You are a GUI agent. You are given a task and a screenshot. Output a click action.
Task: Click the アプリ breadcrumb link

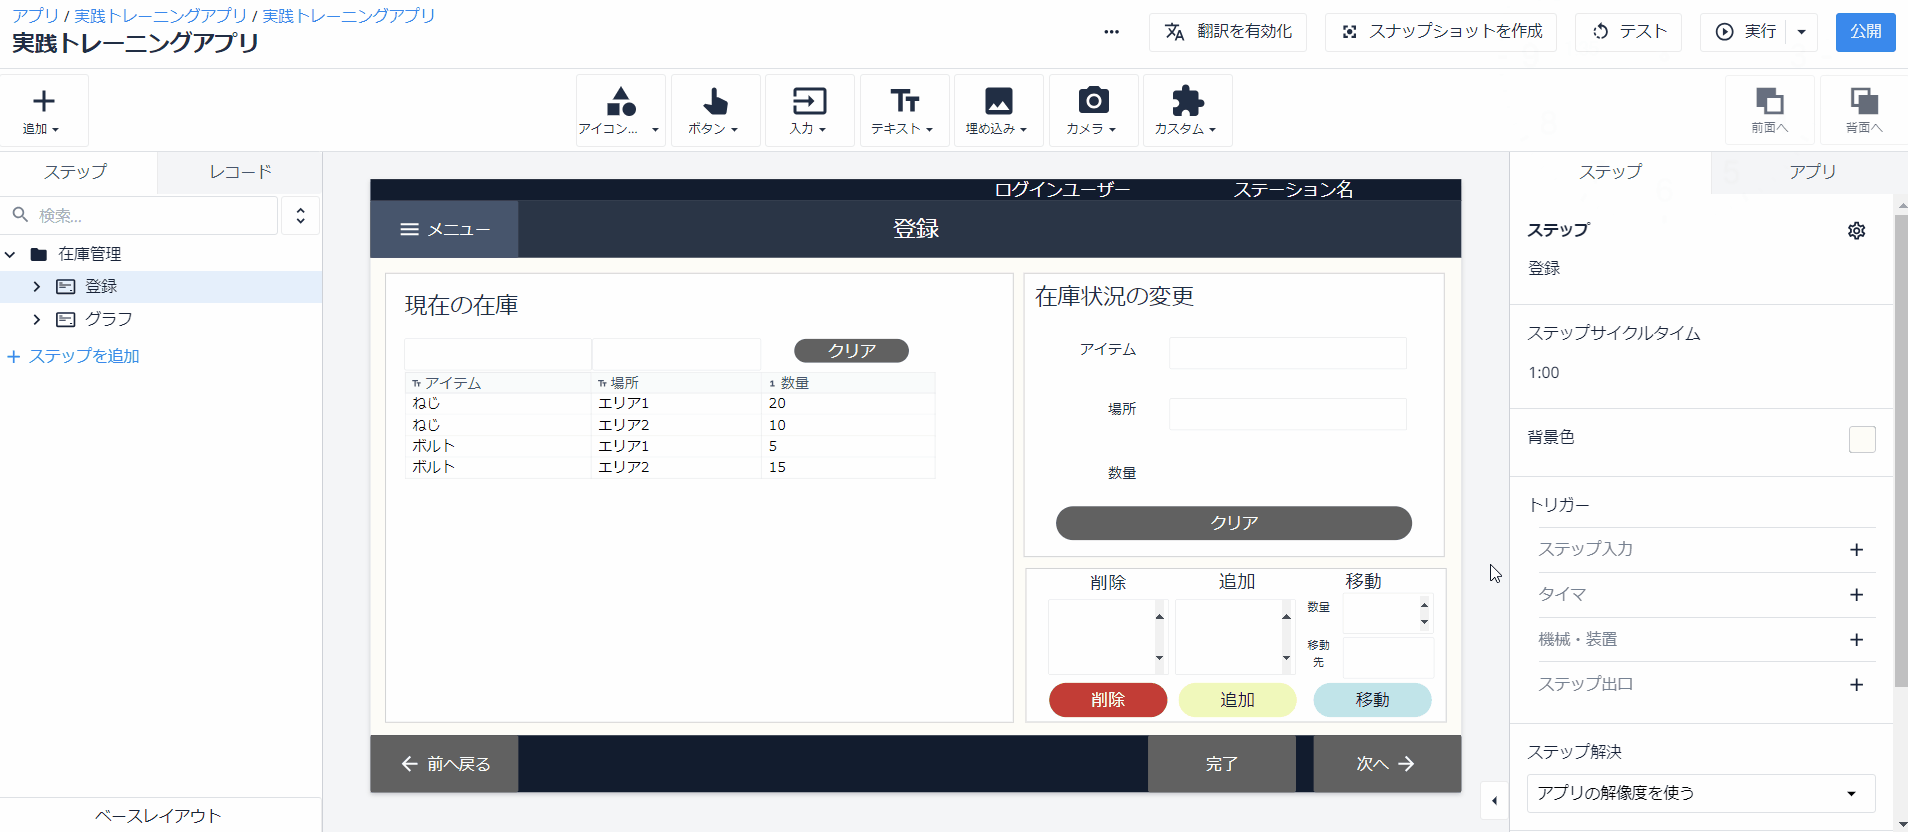(x=36, y=16)
